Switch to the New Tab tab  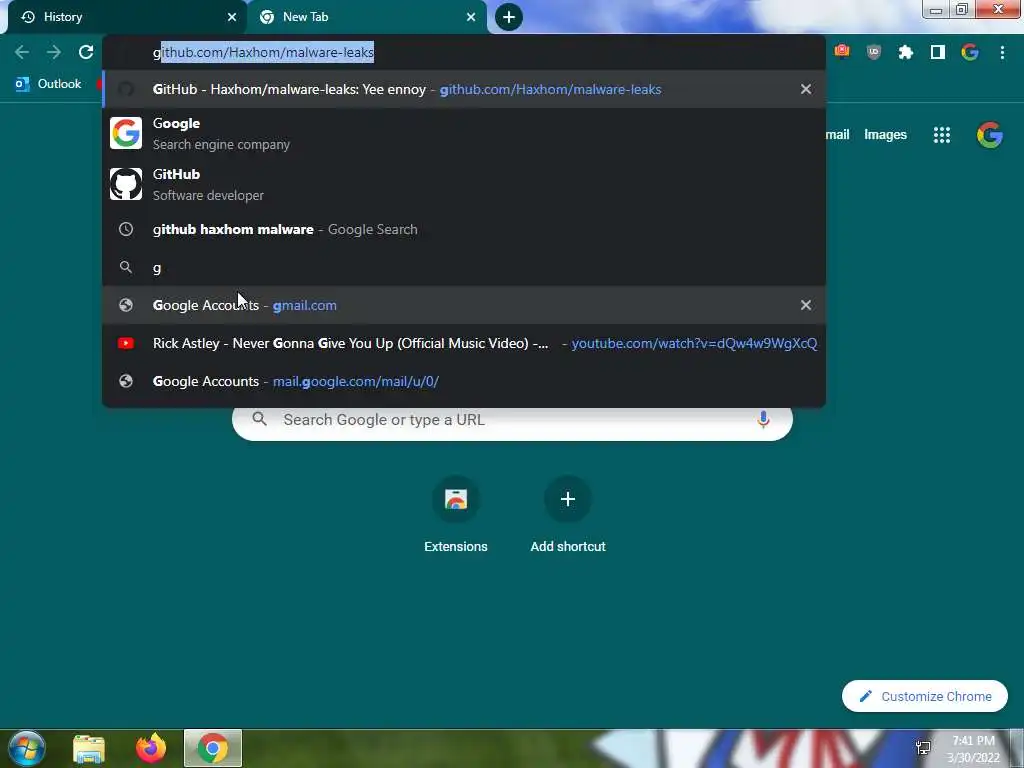point(366,17)
